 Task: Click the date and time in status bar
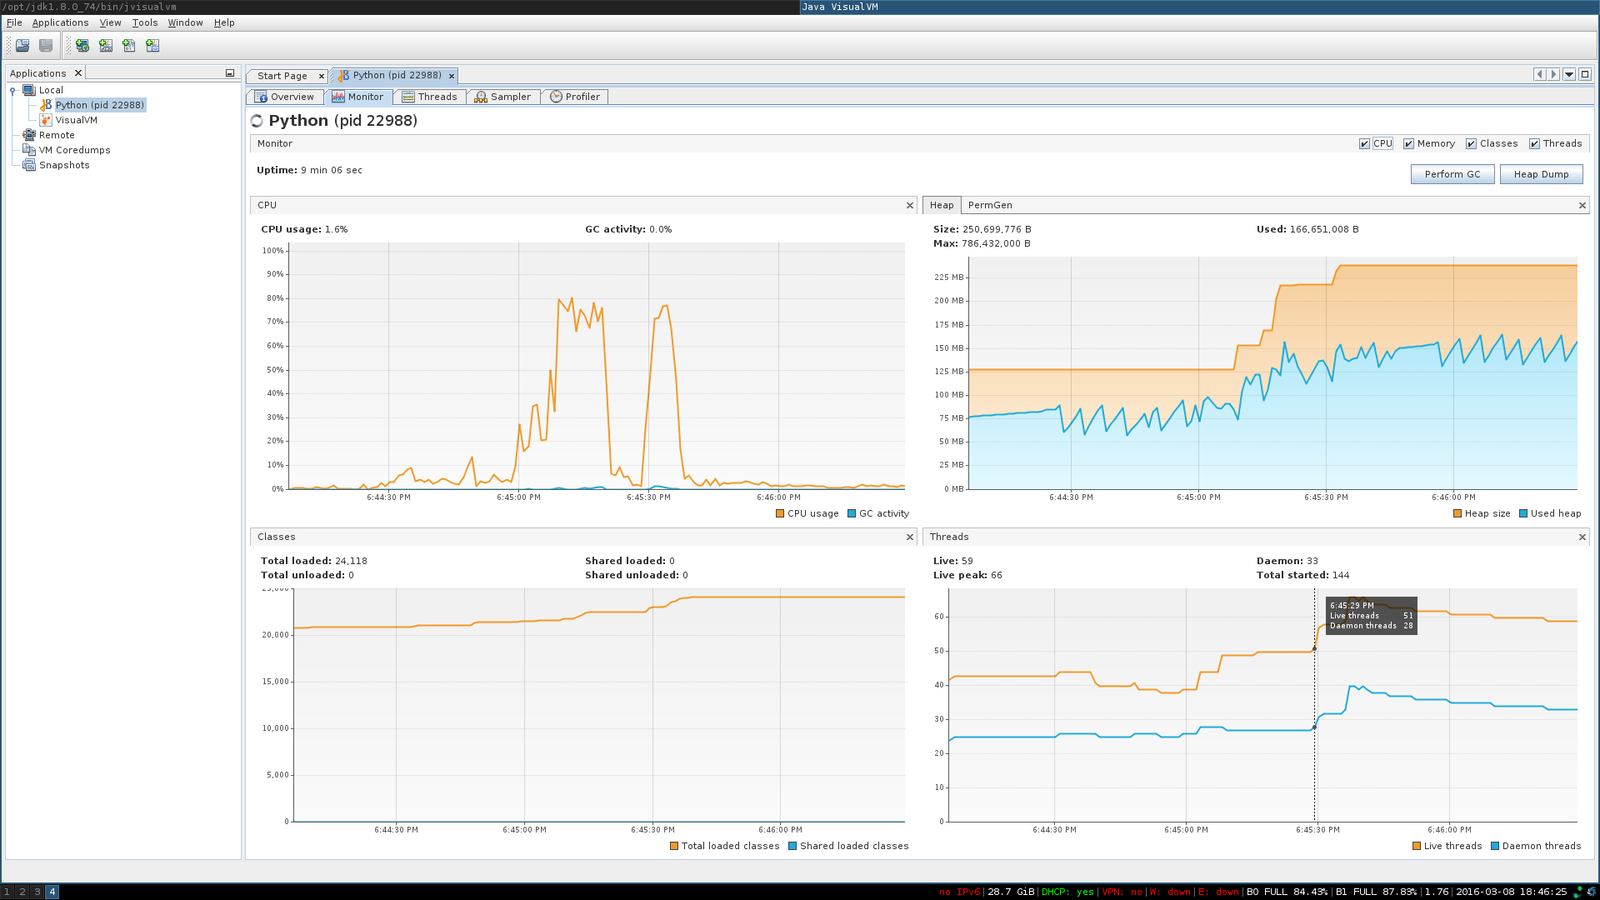1510,892
